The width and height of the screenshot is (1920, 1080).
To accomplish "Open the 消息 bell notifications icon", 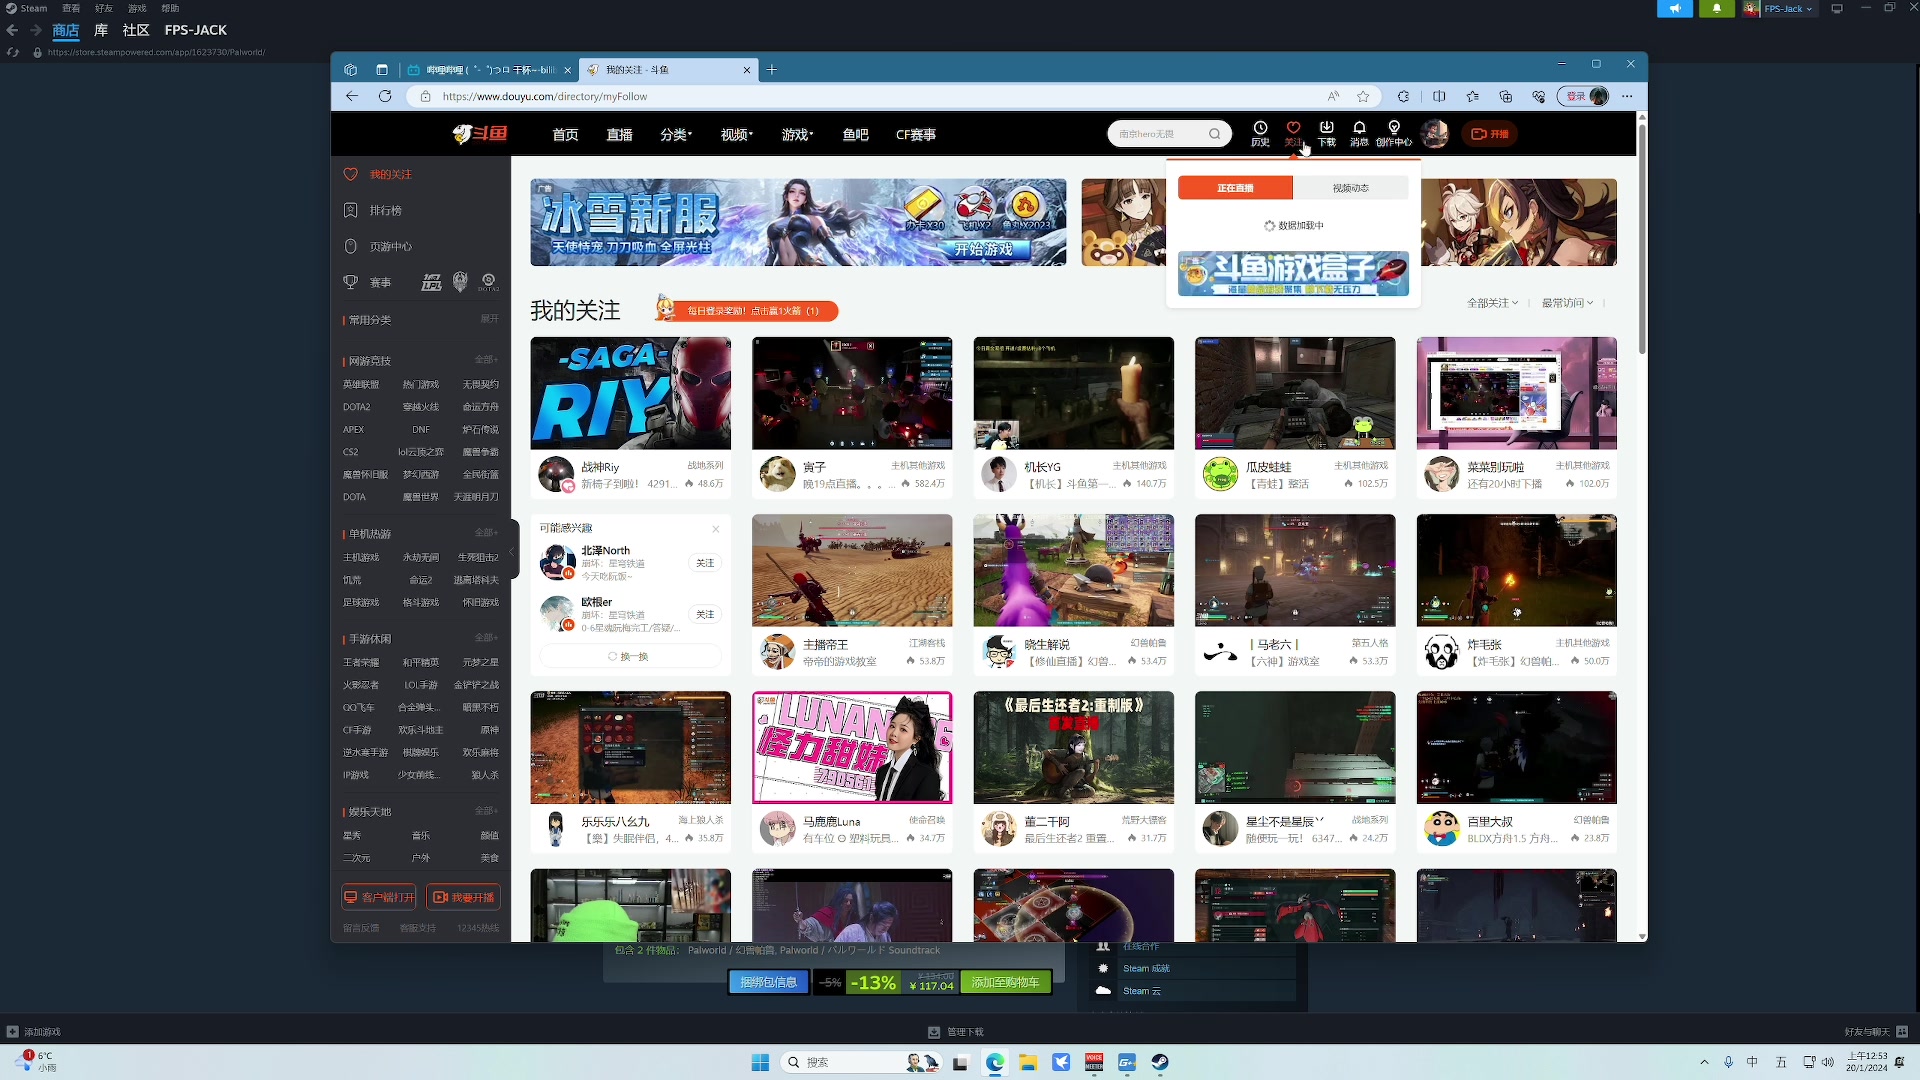I will click(1359, 134).
